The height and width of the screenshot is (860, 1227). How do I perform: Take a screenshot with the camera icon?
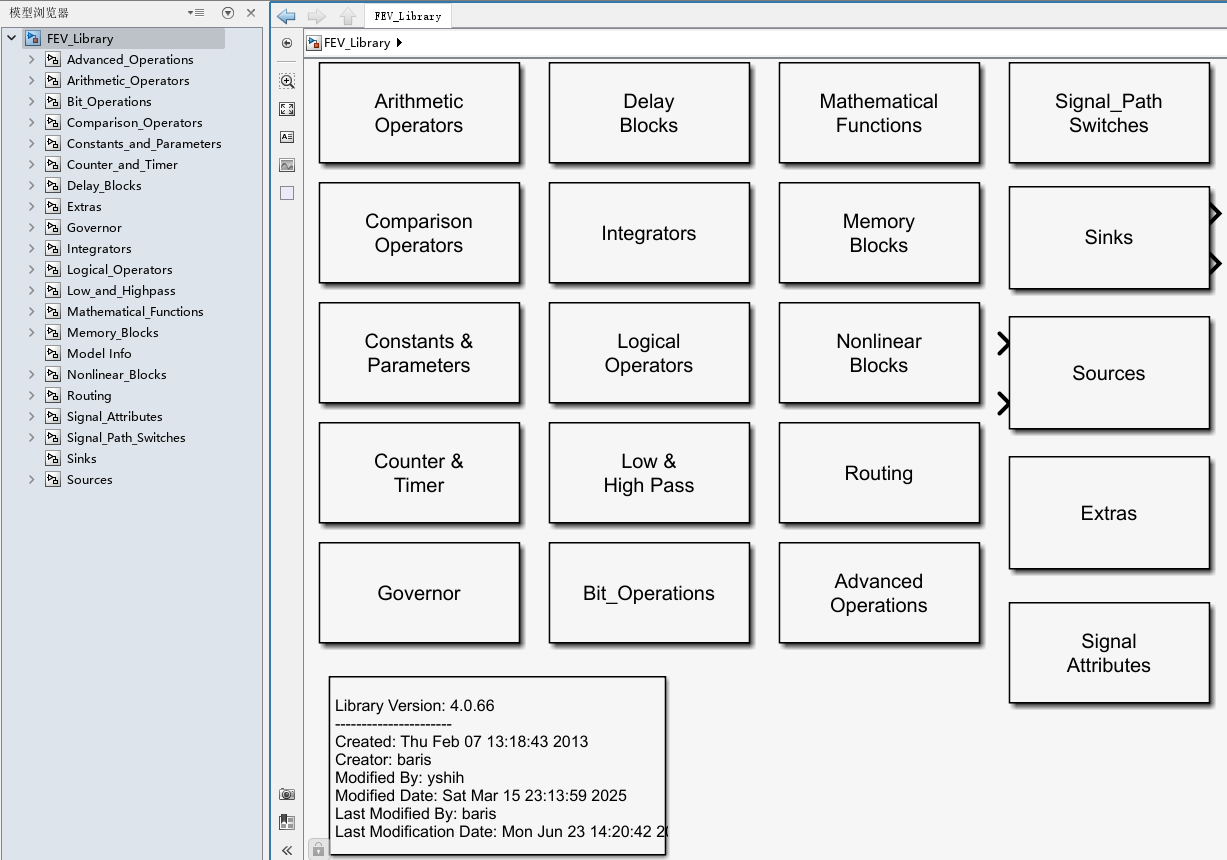(287, 794)
